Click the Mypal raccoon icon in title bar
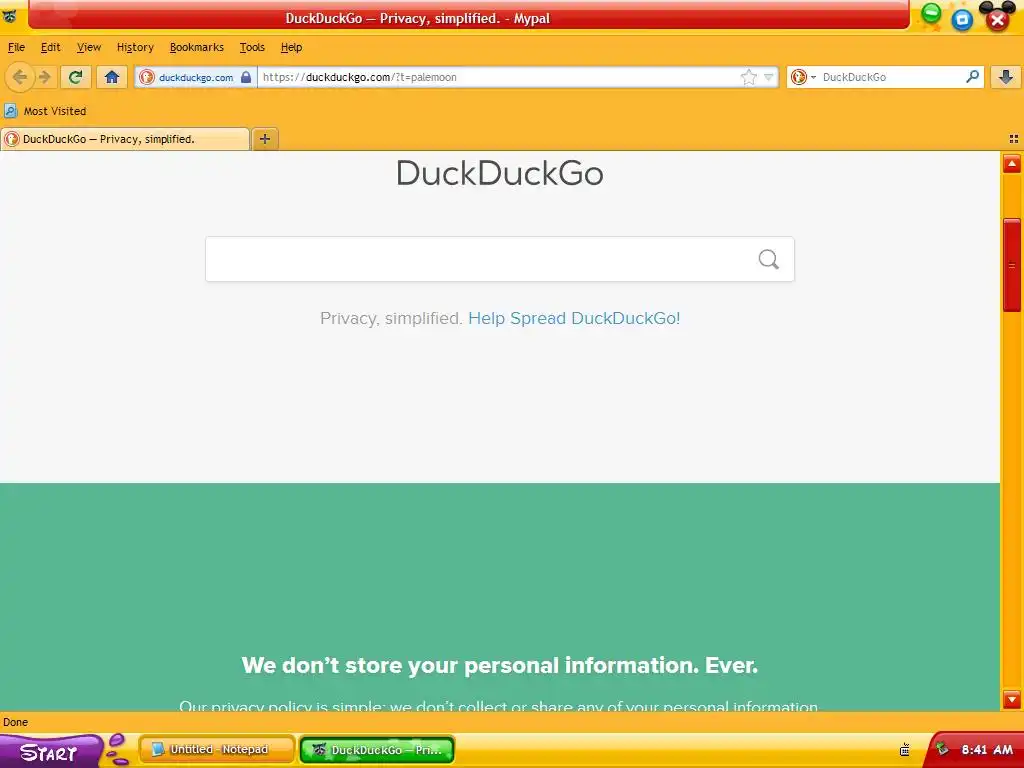1024x768 pixels. [10, 16]
